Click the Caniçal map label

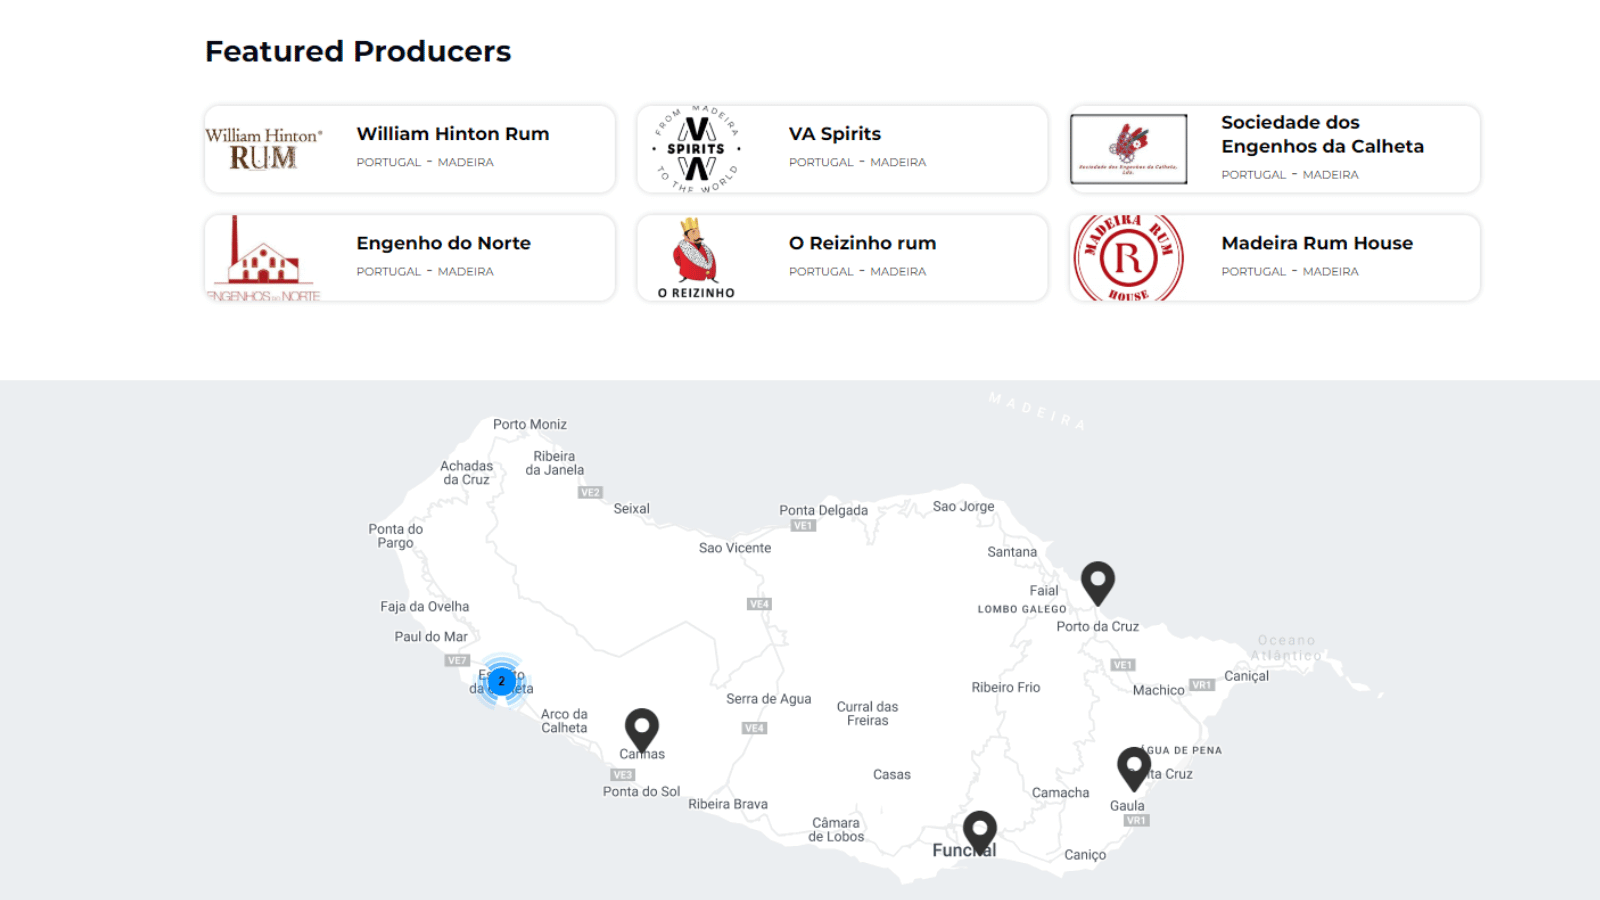point(1246,676)
